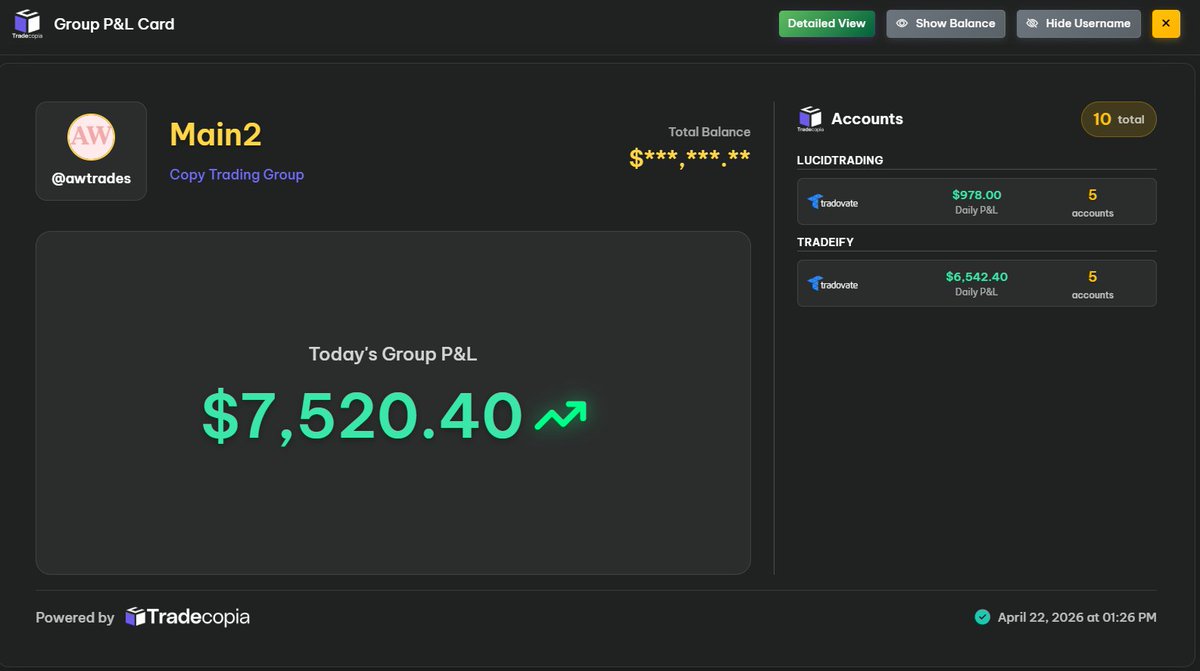1200x671 pixels.
Task: Click the masked Total Balance value
Action: pyautogui.click(x=690, y=158)
